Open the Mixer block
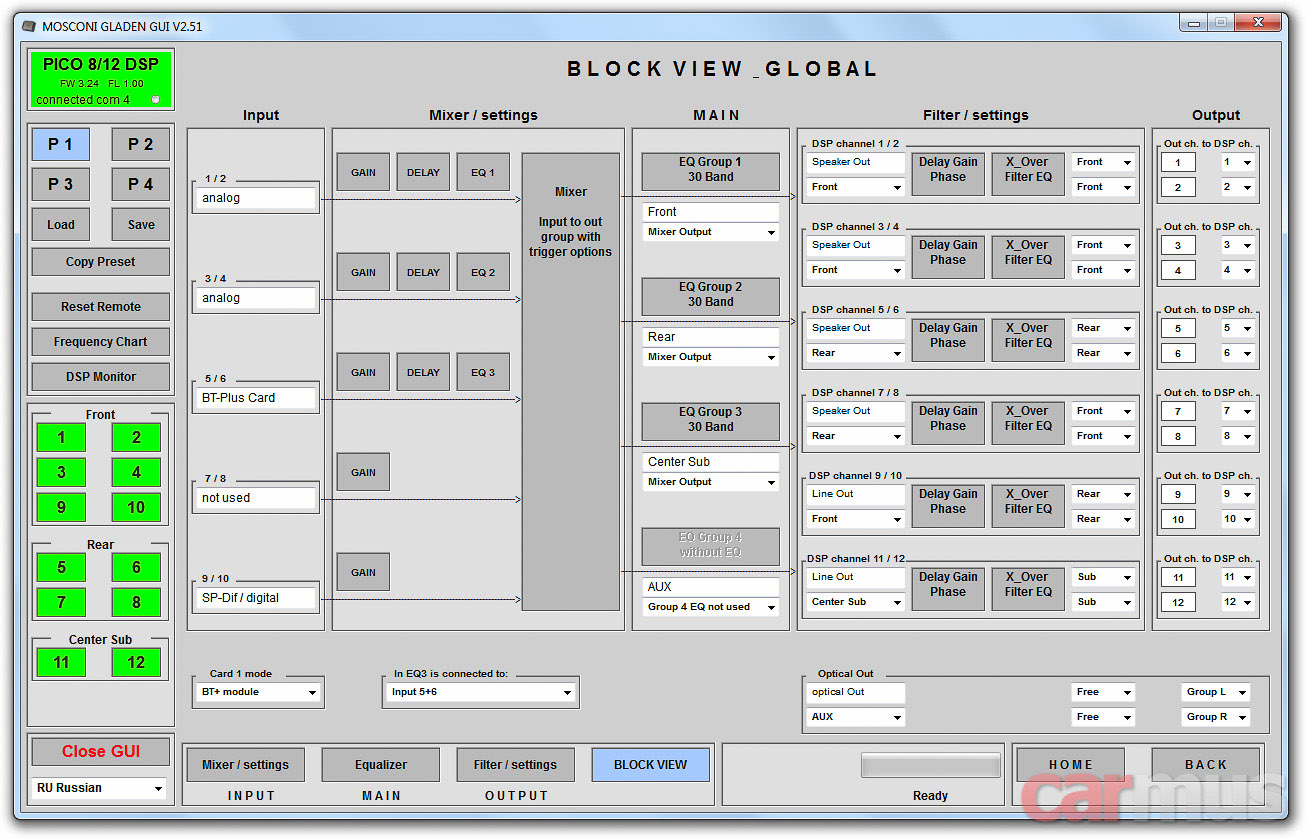 point(571,382)
